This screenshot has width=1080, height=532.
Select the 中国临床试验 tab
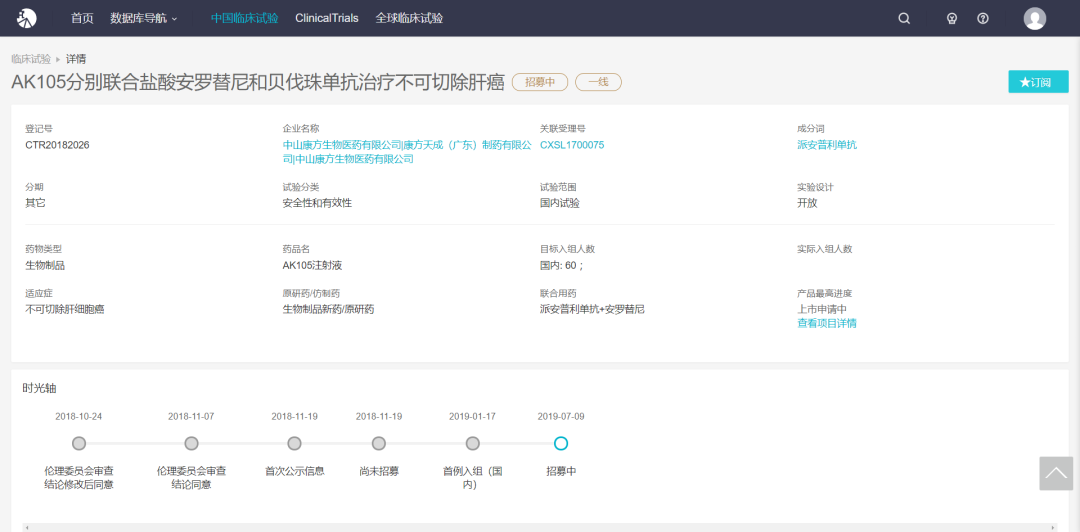coord(245,19)
